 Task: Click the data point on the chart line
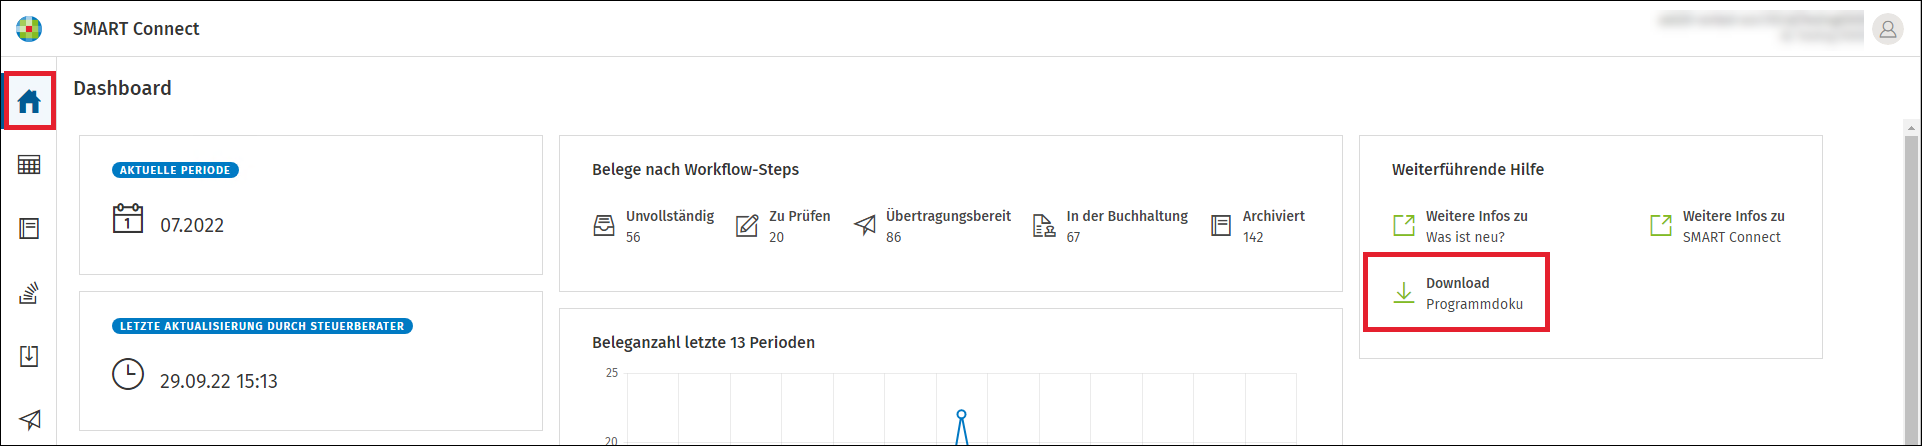(961, 414)
